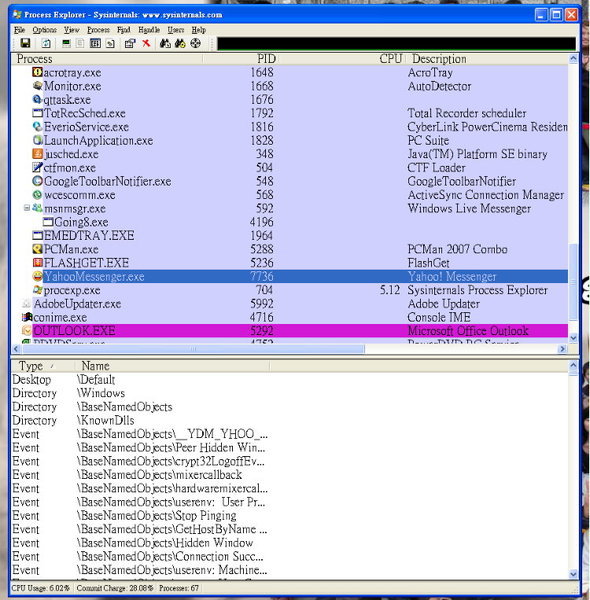This screenshot has height=600, width=590.
Task: Click the EverioService.exe process icon
Action: pos(37,126)
